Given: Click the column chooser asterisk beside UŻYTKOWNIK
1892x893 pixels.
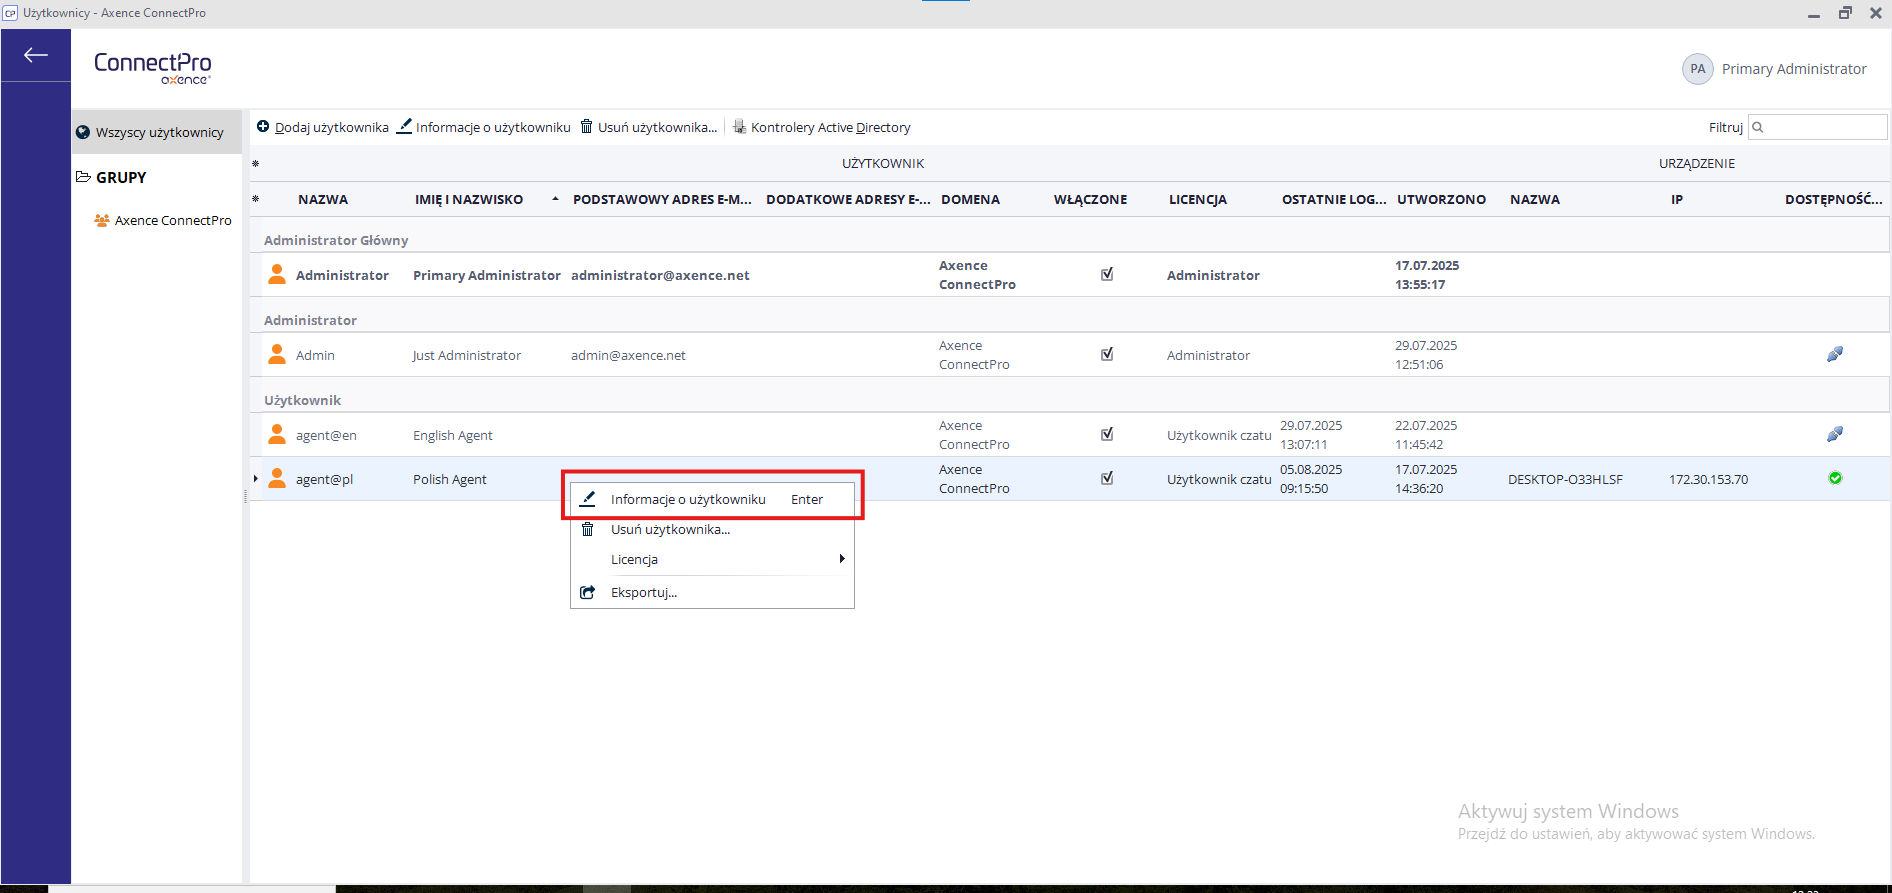Looking at the screenshot, I should [256, 163].
